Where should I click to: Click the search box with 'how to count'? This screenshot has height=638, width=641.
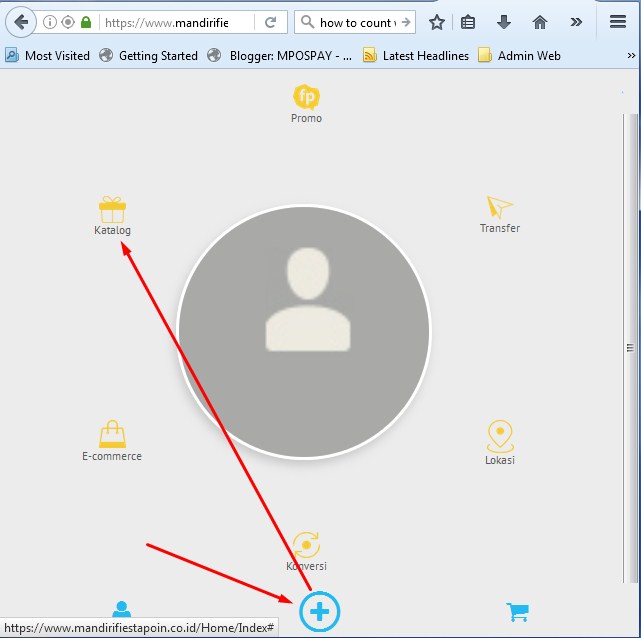(x=356, y=22)
